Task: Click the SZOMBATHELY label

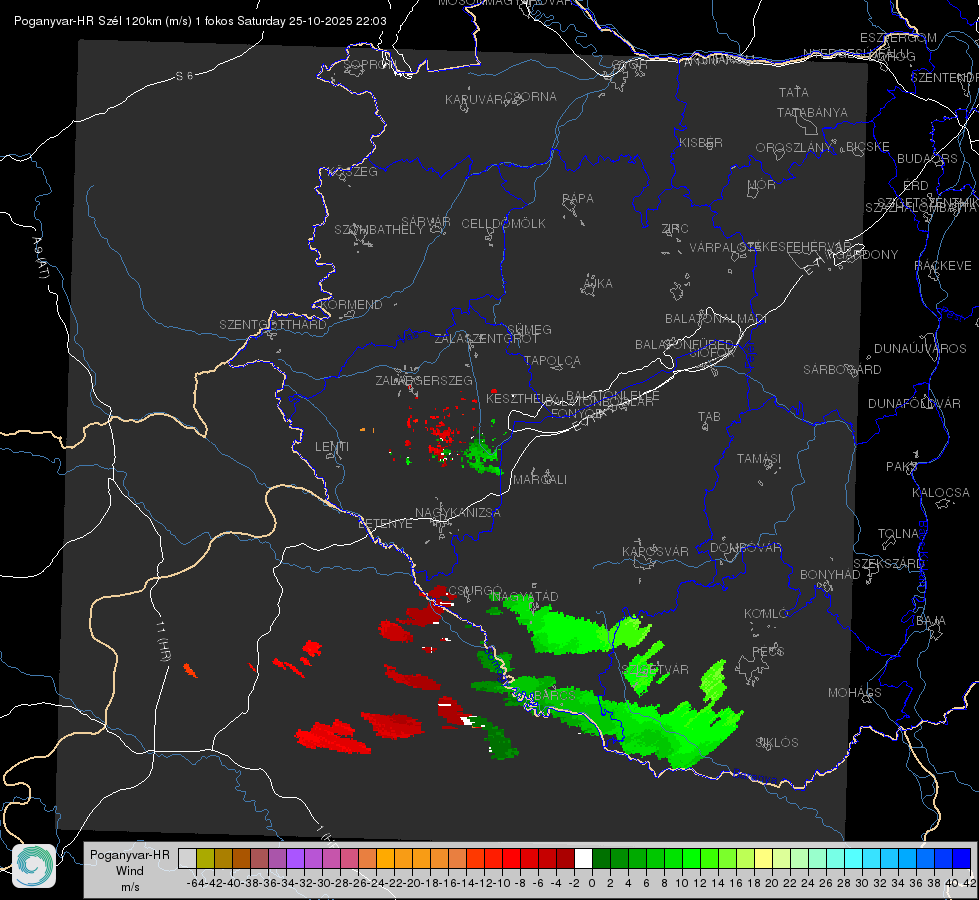Action: 379,230
